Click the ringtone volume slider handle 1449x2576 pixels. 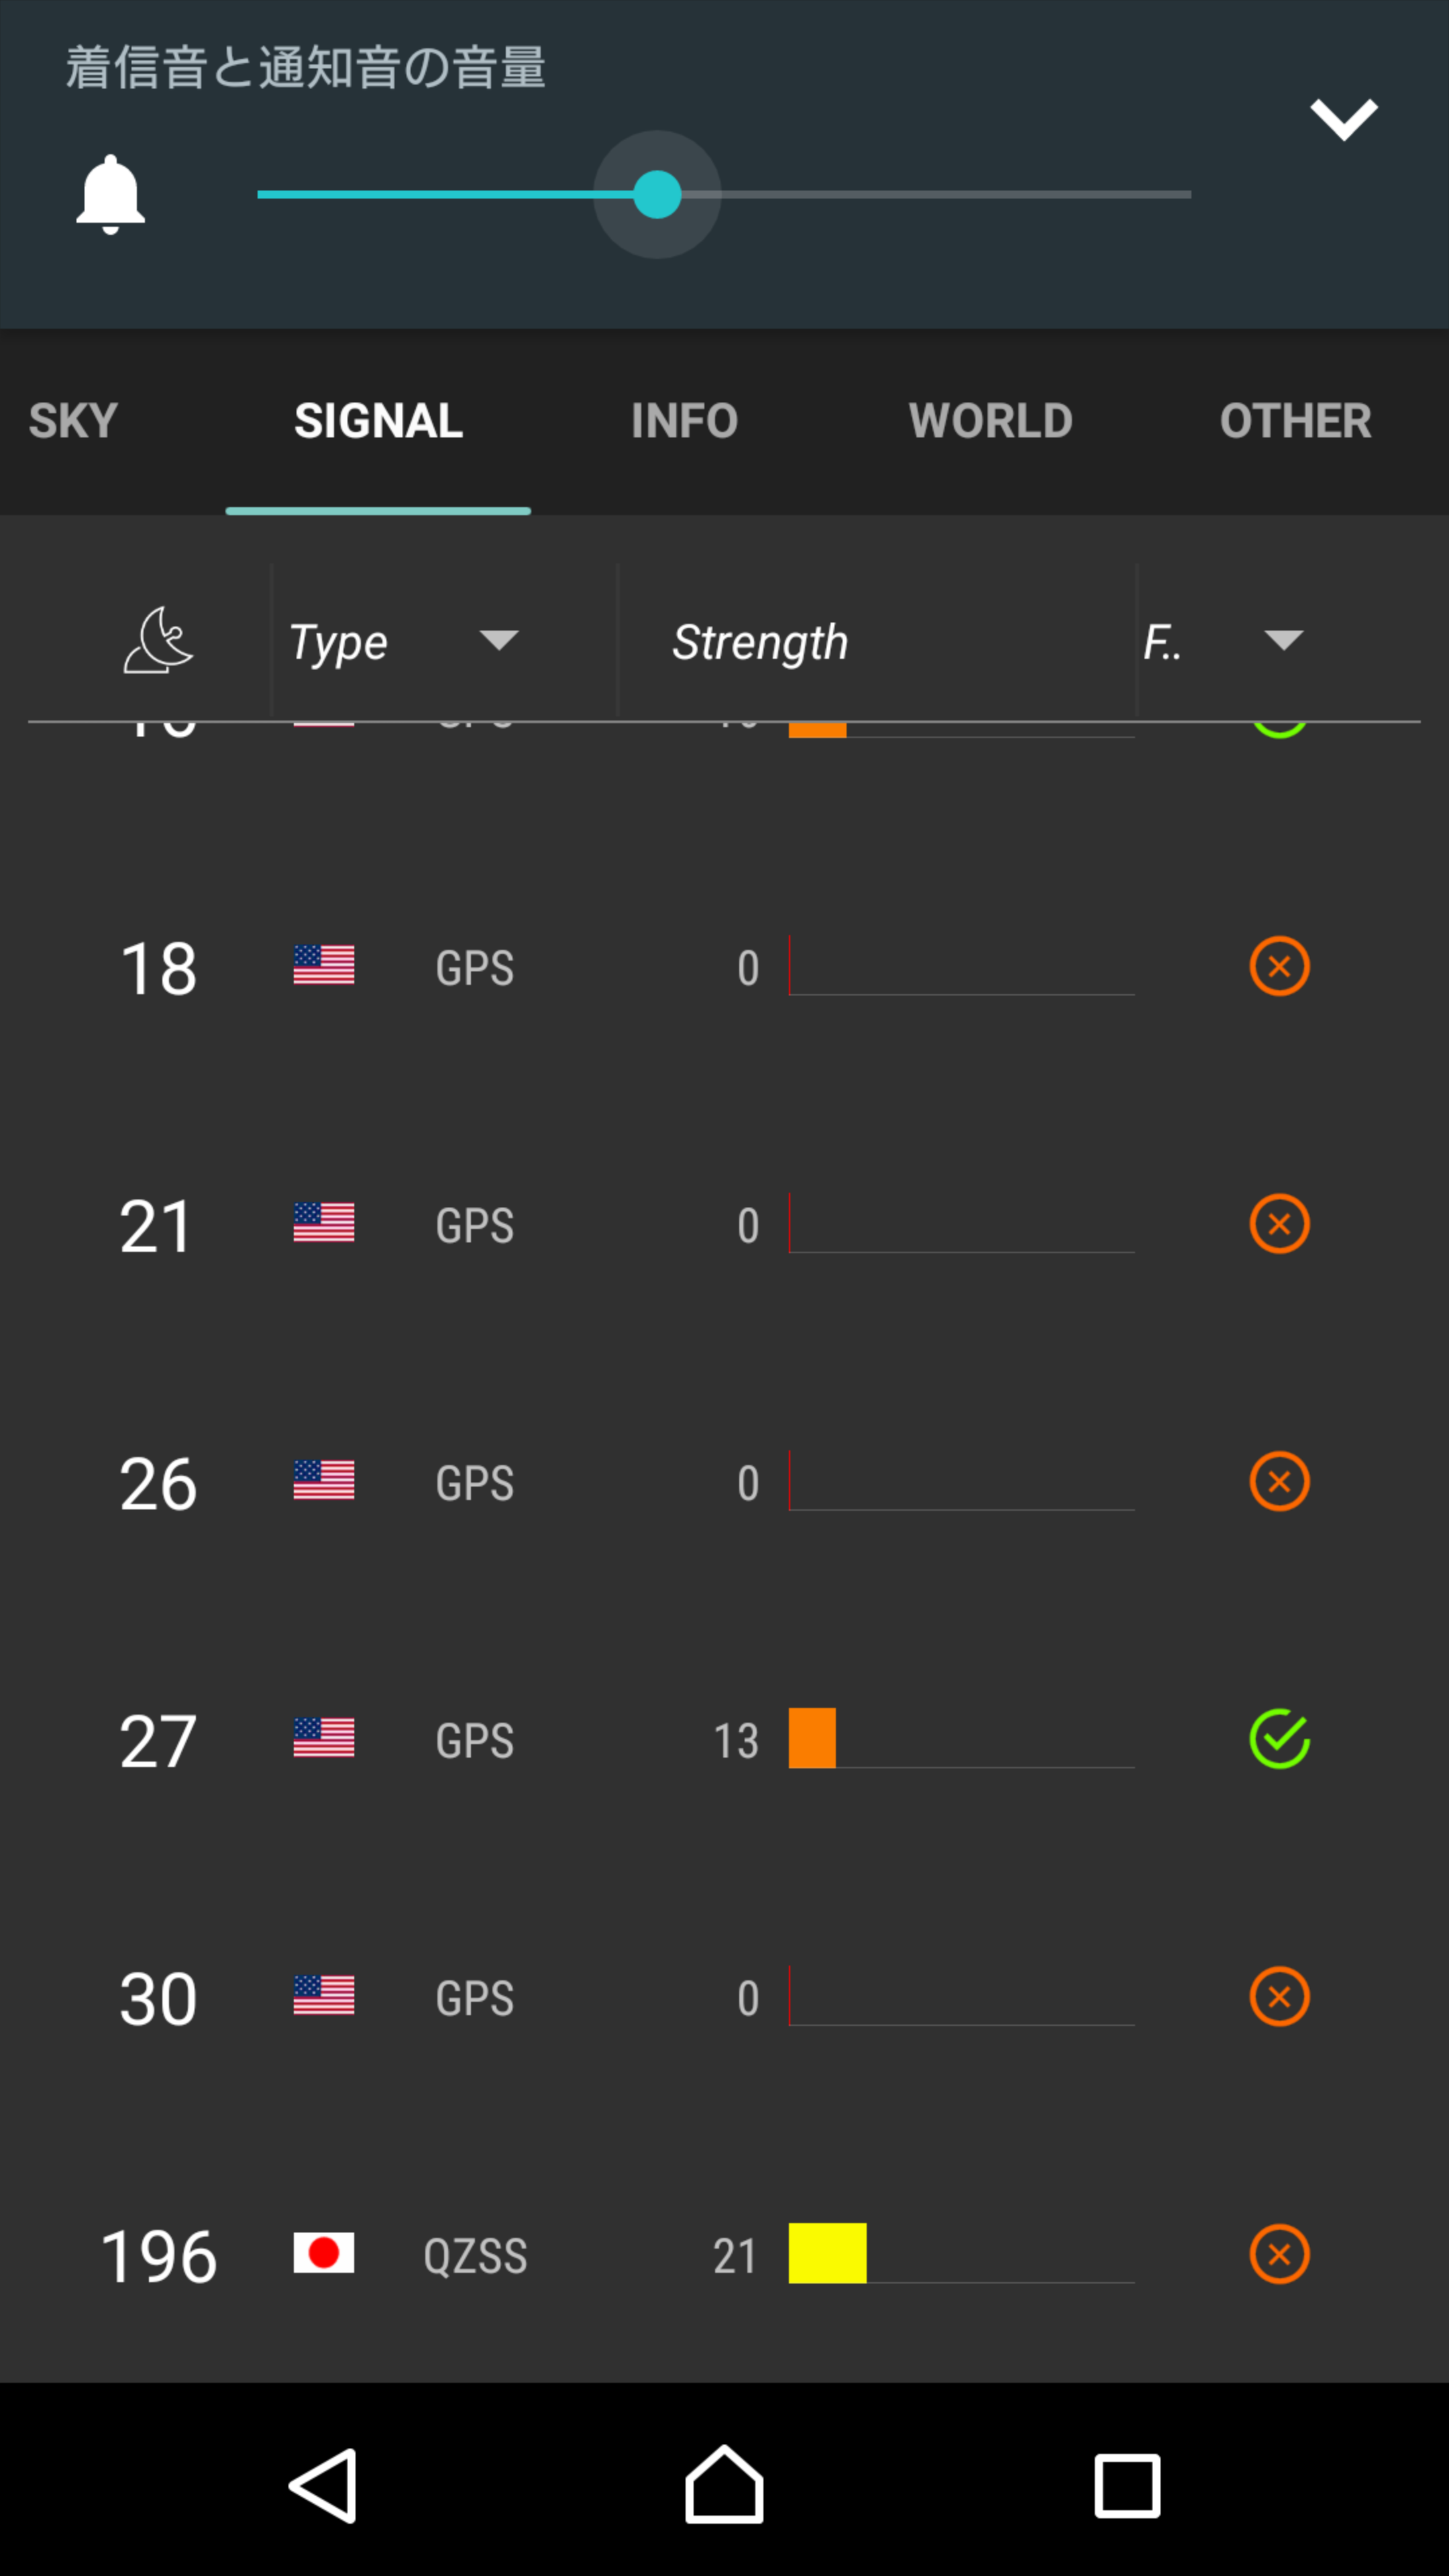[657, 194]
